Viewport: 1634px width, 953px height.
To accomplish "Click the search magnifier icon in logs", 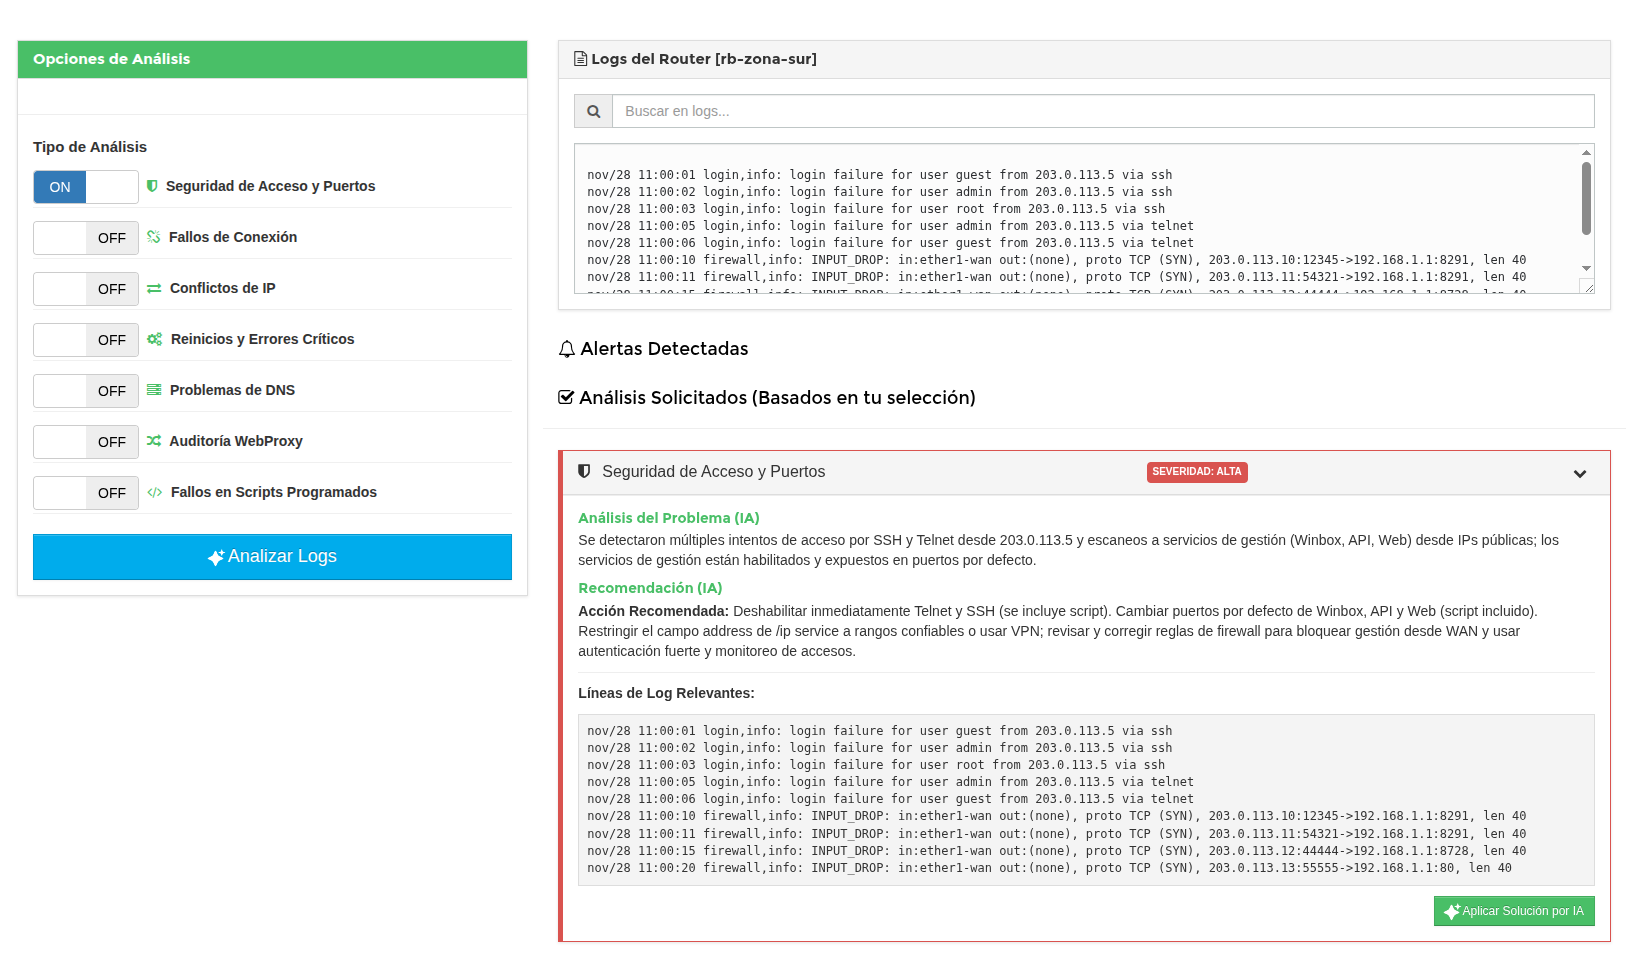I will tap(593, 111).
